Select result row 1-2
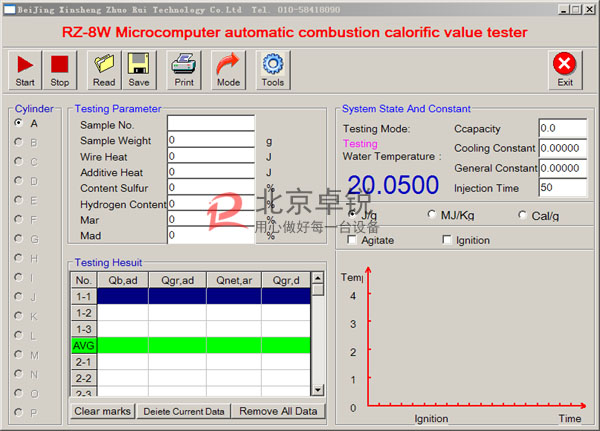The height and width of the screenshot is (431, 600). point(191,313)
